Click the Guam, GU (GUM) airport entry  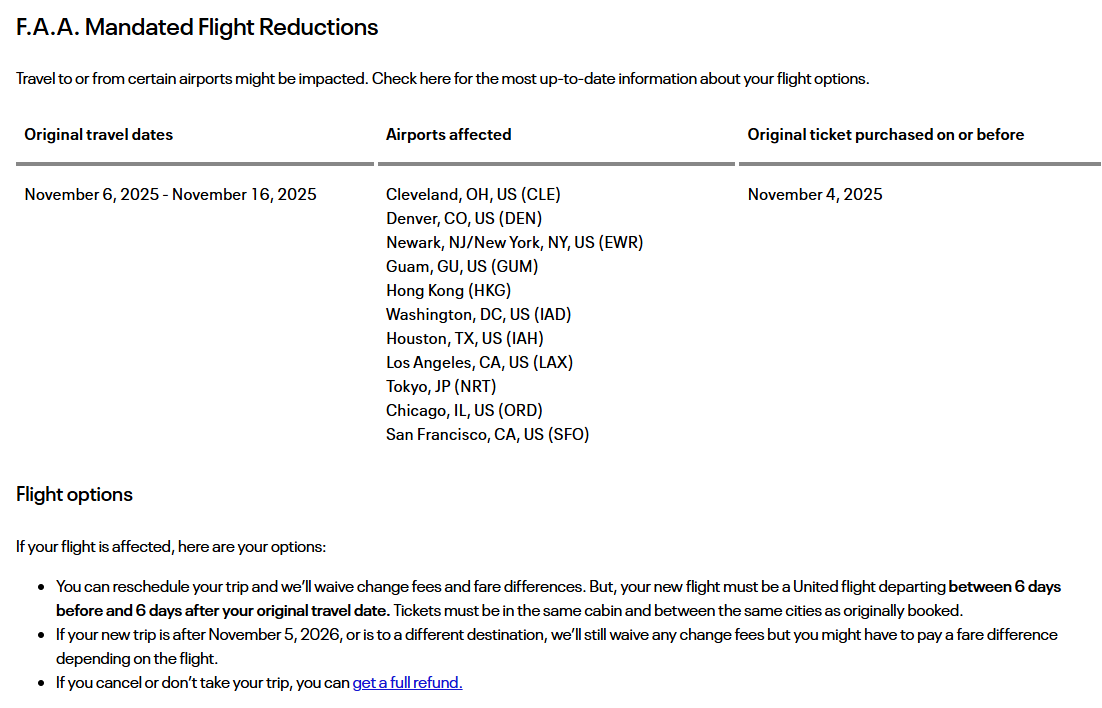tap(462, 267)
